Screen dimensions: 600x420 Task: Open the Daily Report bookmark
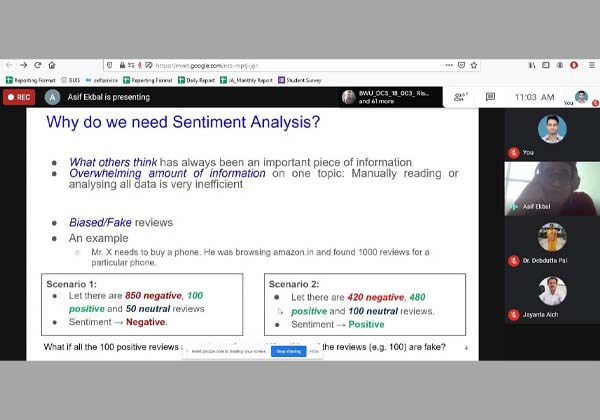[x=196, y=80]
